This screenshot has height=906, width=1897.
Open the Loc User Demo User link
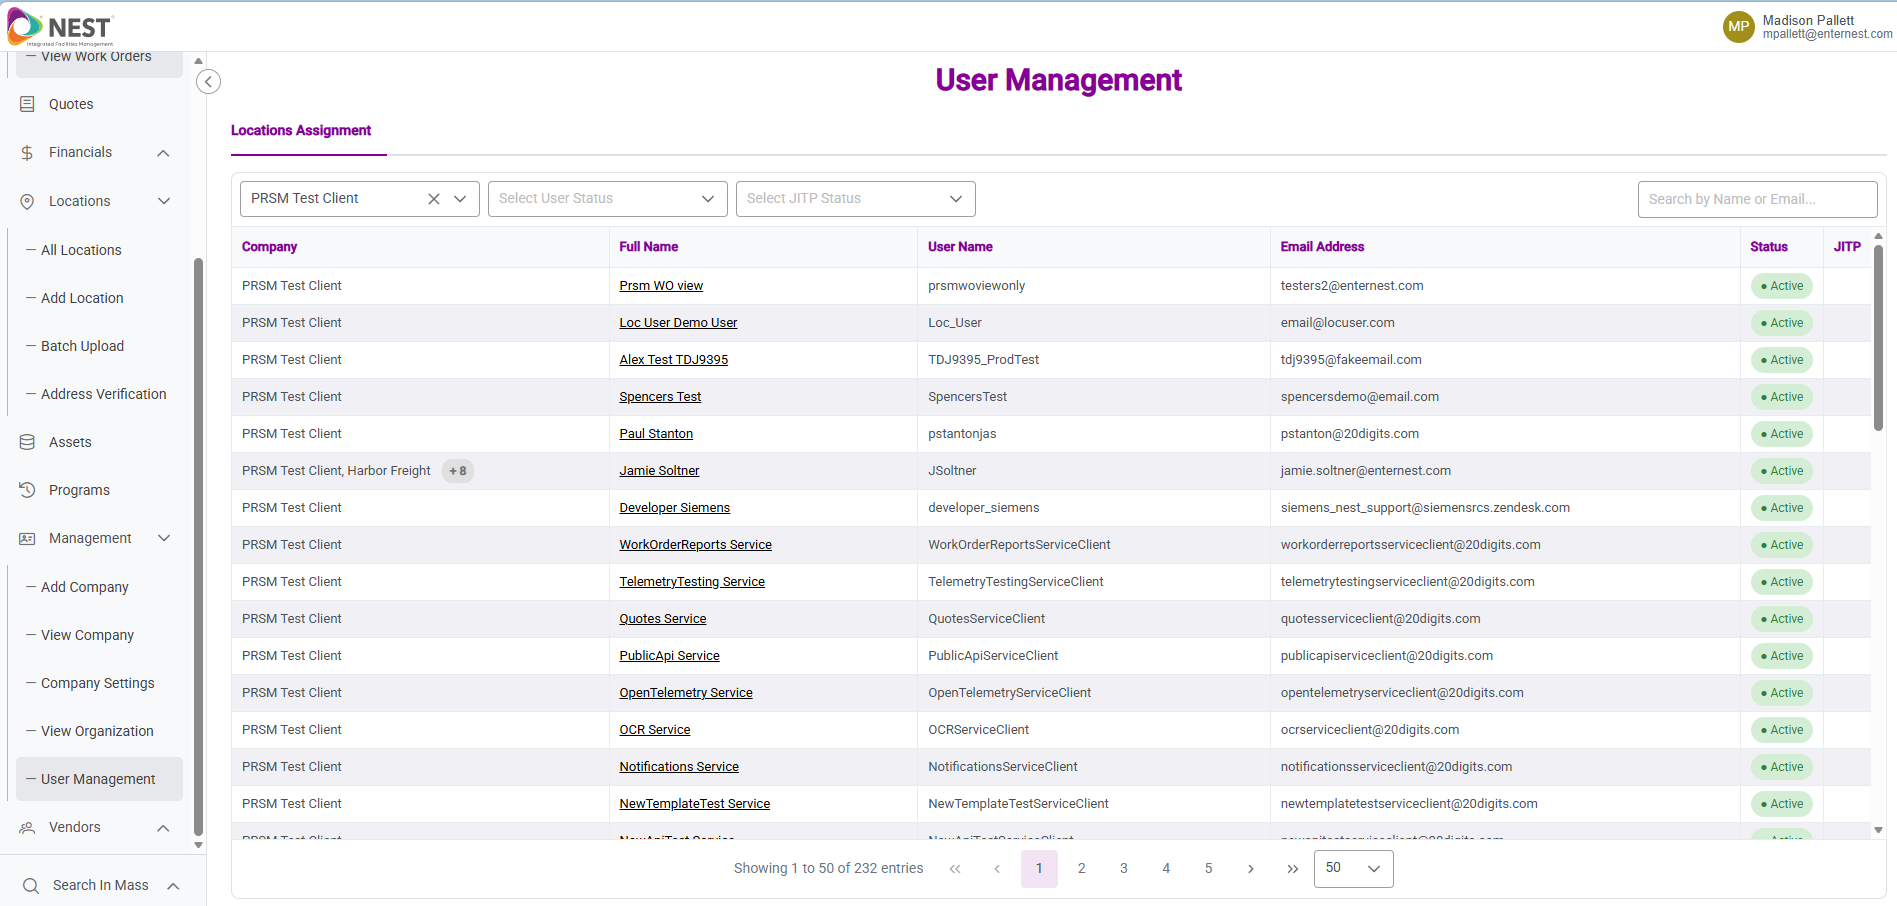coord(678,323)
